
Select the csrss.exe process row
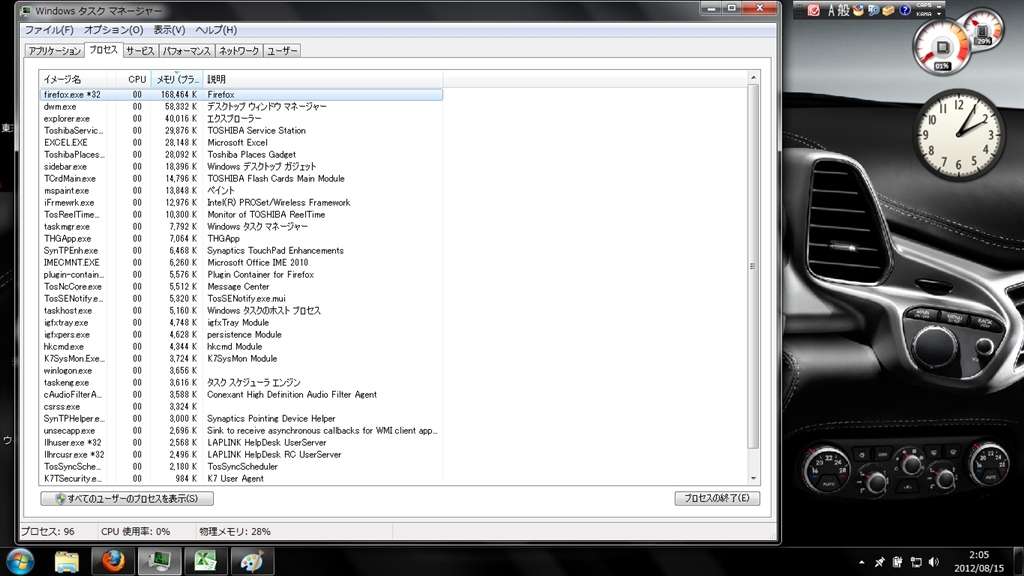tap(241, 406)
